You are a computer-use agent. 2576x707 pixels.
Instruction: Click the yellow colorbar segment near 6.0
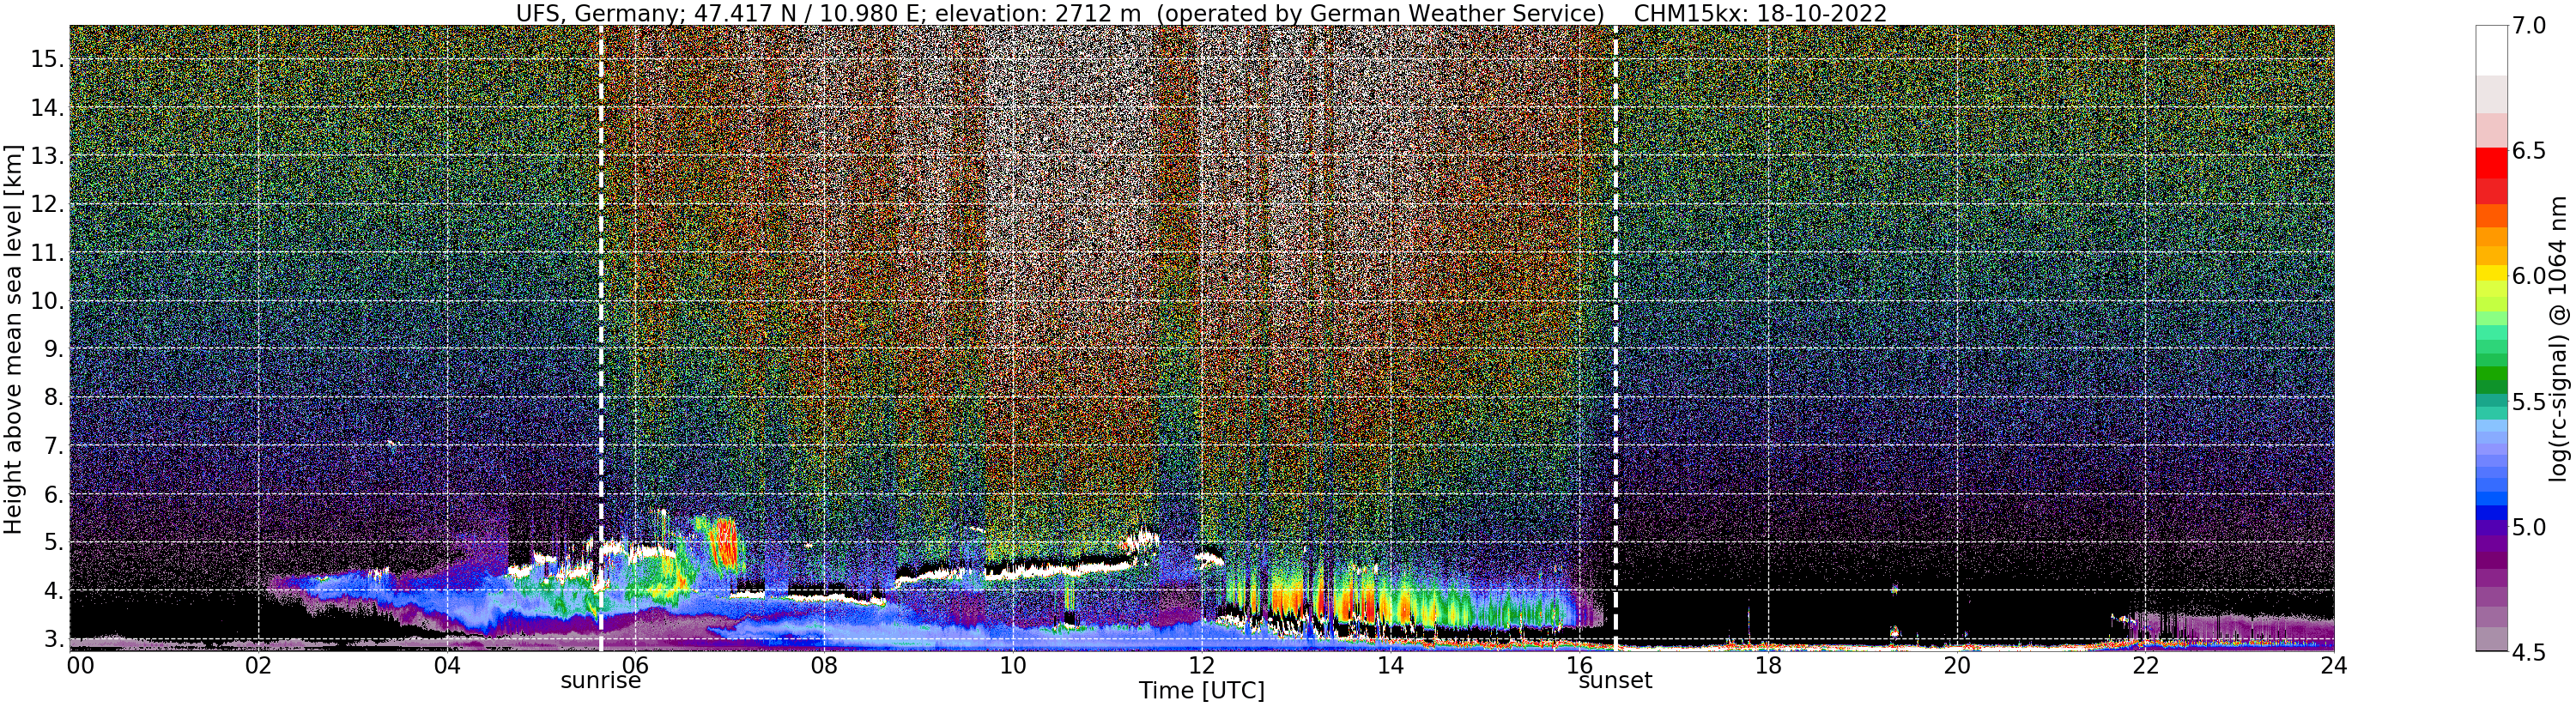click(x=2491, y=272)
